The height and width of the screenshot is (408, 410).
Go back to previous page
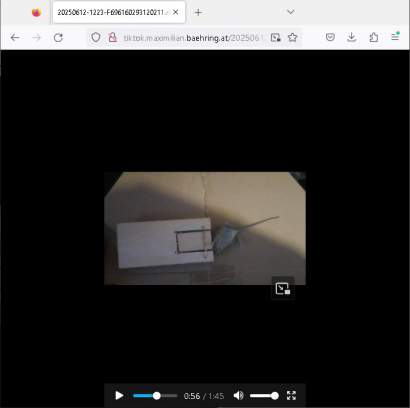pos(15,38)
